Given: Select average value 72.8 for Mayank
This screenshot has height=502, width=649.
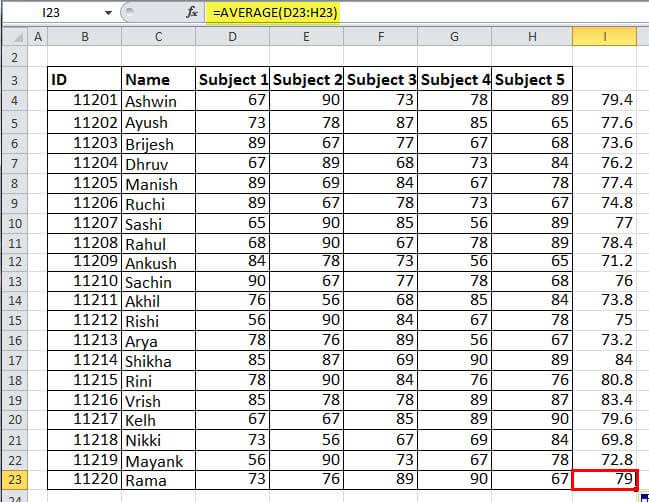Looking at the screenshot, I should (x=605, y=460).
